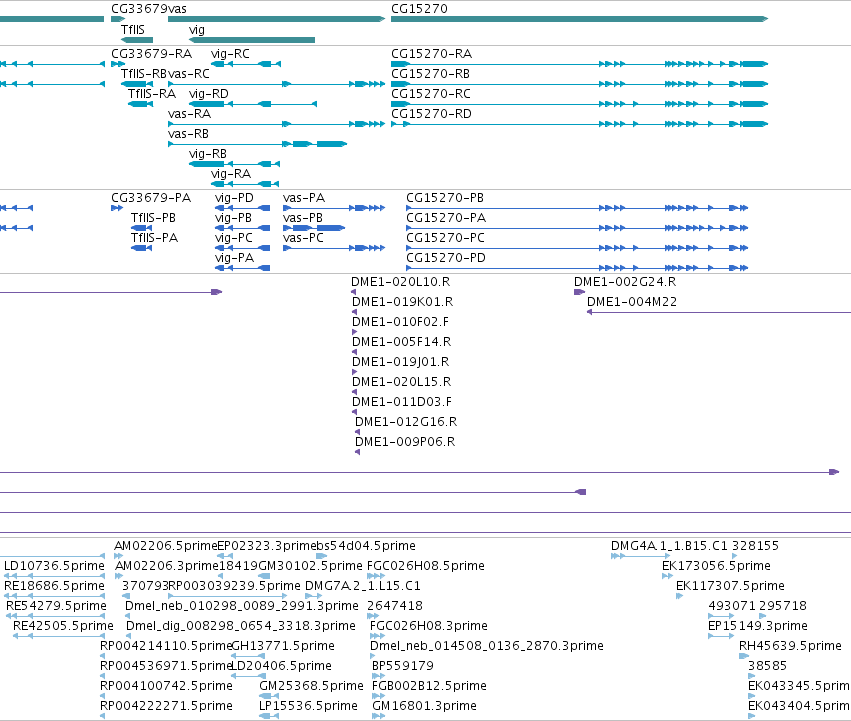Select the EK173056.5prime EST label
The image size is (851, 721).
(x=716, y=566)
